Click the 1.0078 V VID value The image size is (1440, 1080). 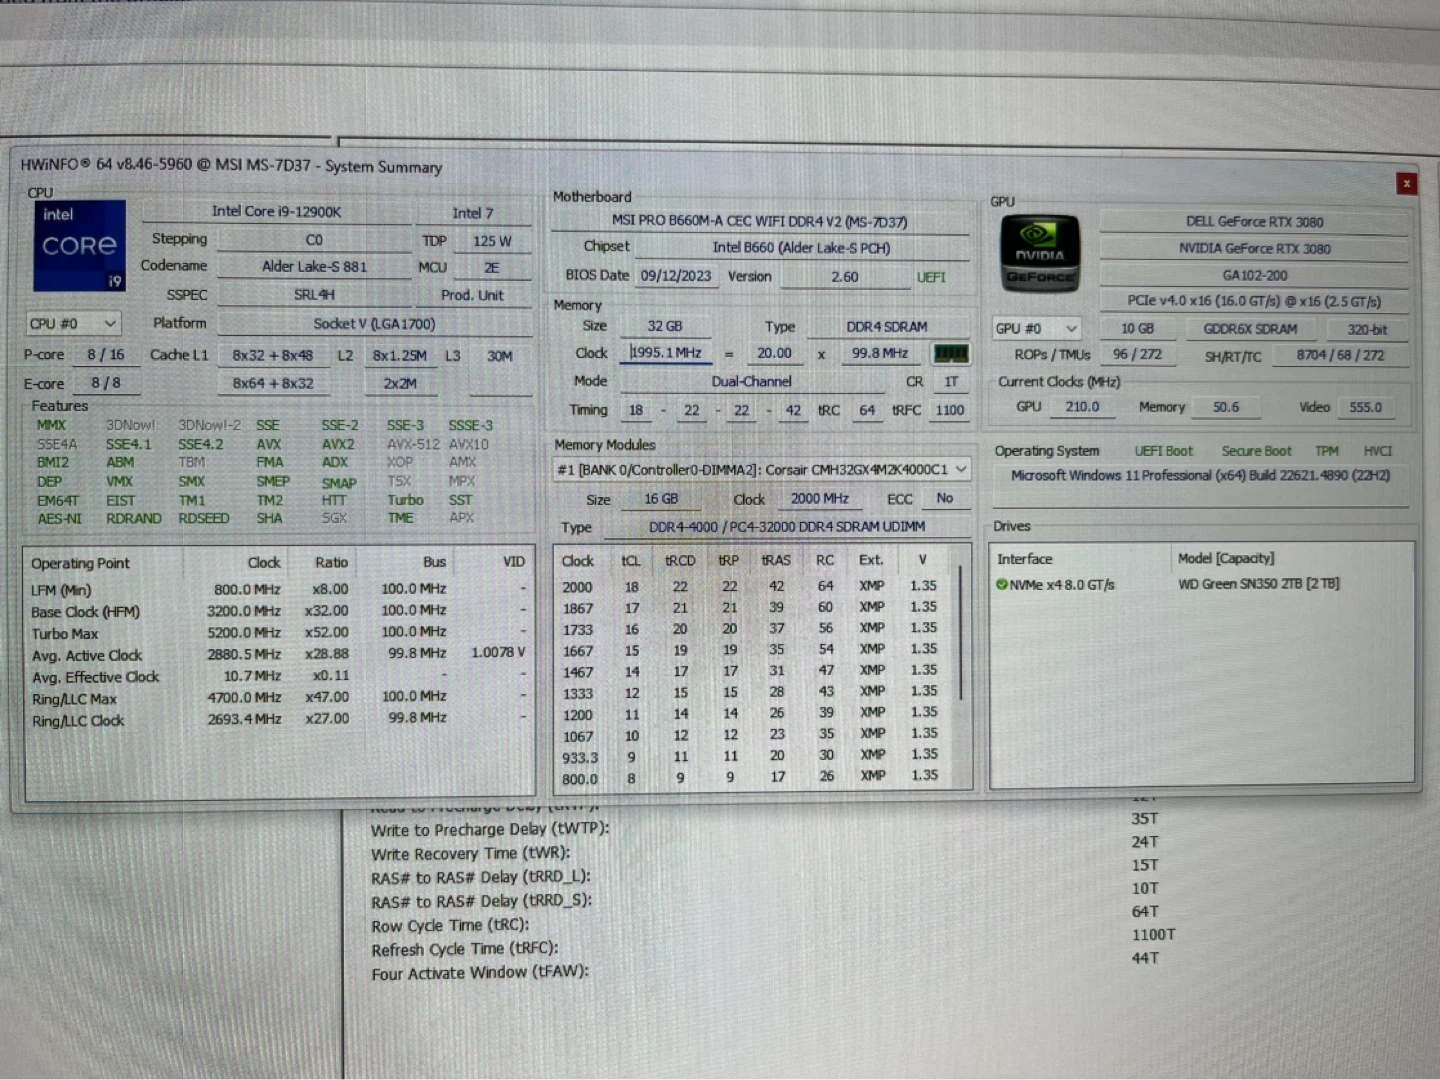(x=498, y=652)
